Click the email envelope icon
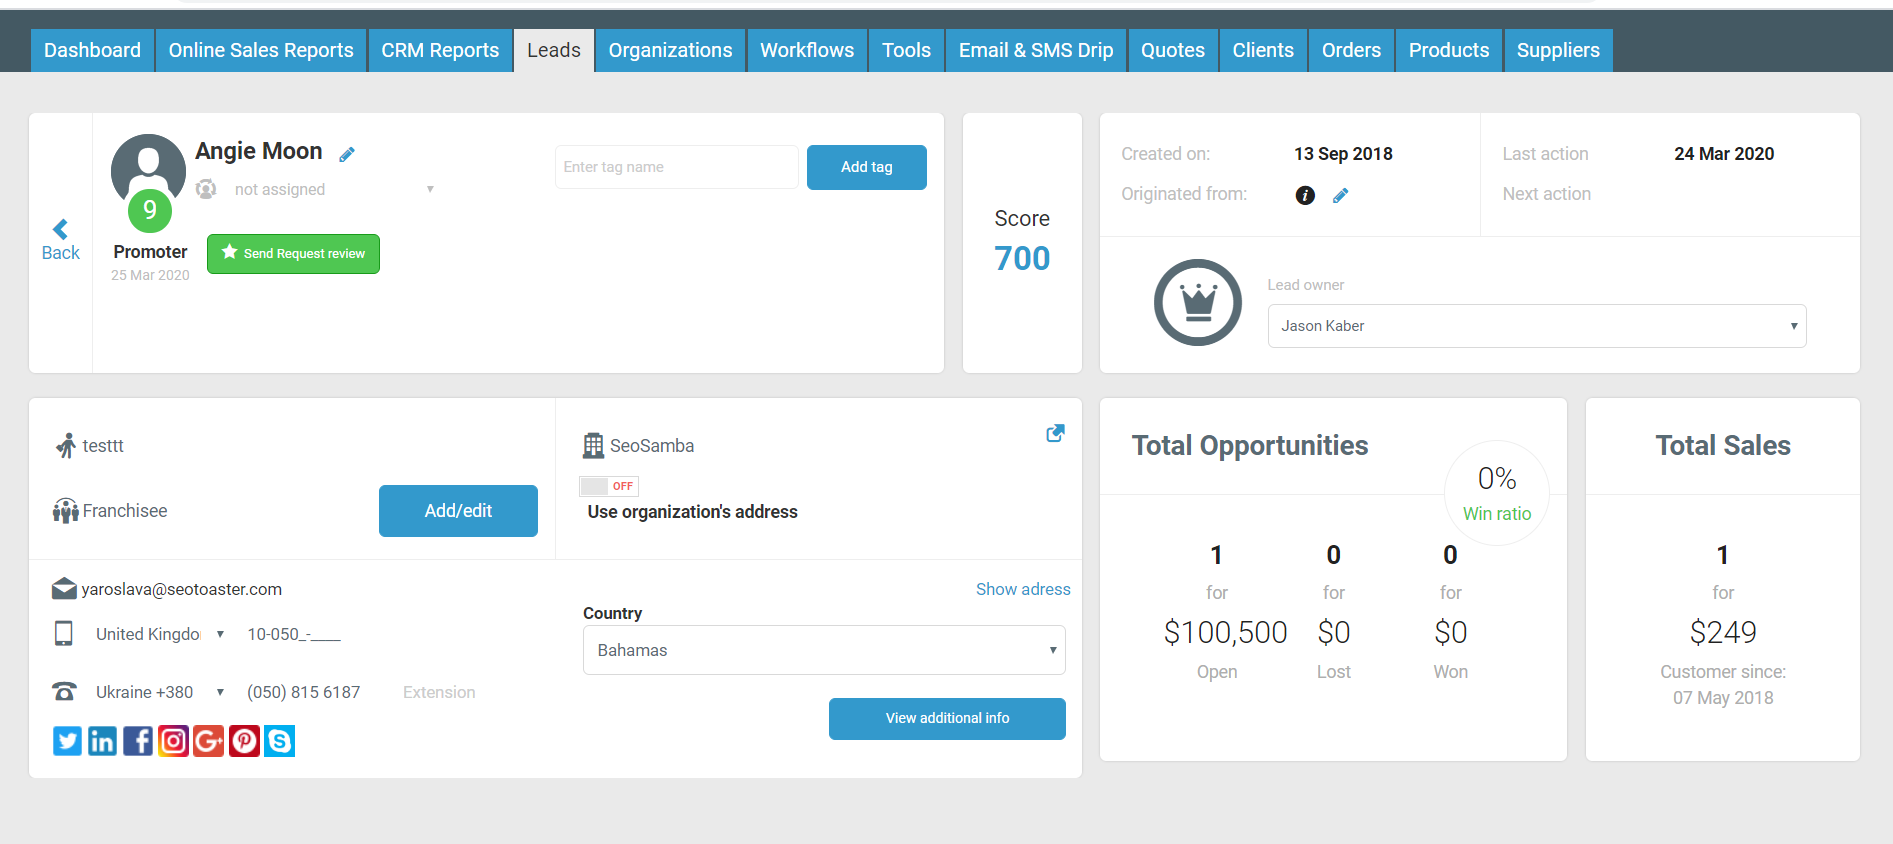Image resolution: width=1893 pixels, height=844 pixels. pyautogui.click(x=64, y=589)
